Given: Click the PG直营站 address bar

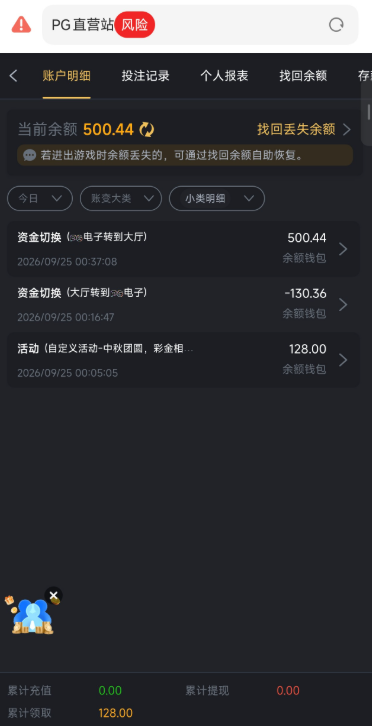Looking at the screenshot, I should [200, 25].
